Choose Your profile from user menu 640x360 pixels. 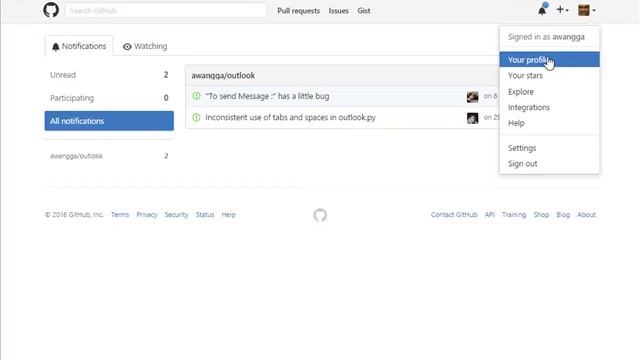[549, 60]
